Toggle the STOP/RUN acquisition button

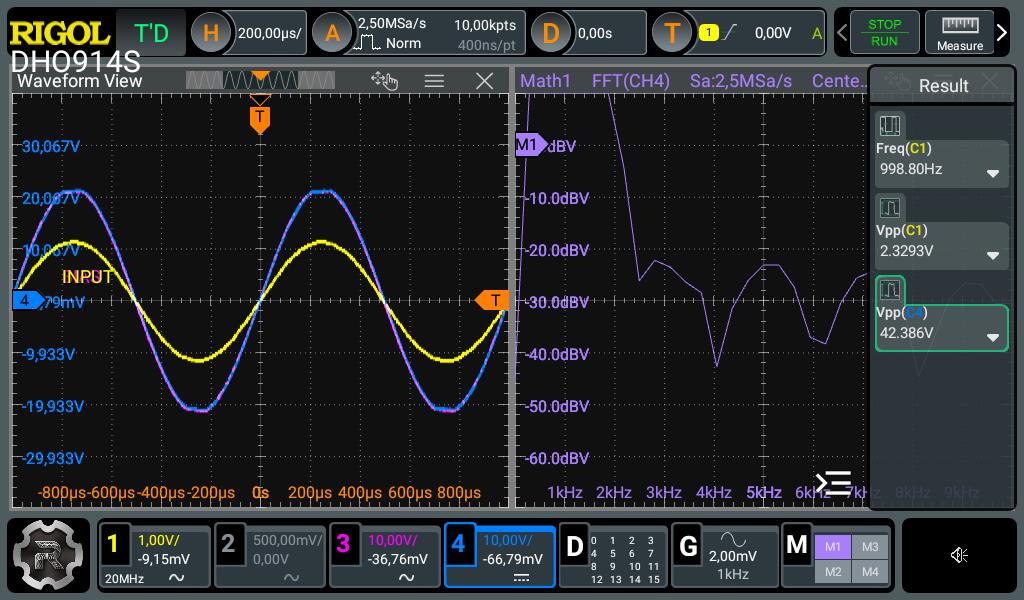point(884,33)
